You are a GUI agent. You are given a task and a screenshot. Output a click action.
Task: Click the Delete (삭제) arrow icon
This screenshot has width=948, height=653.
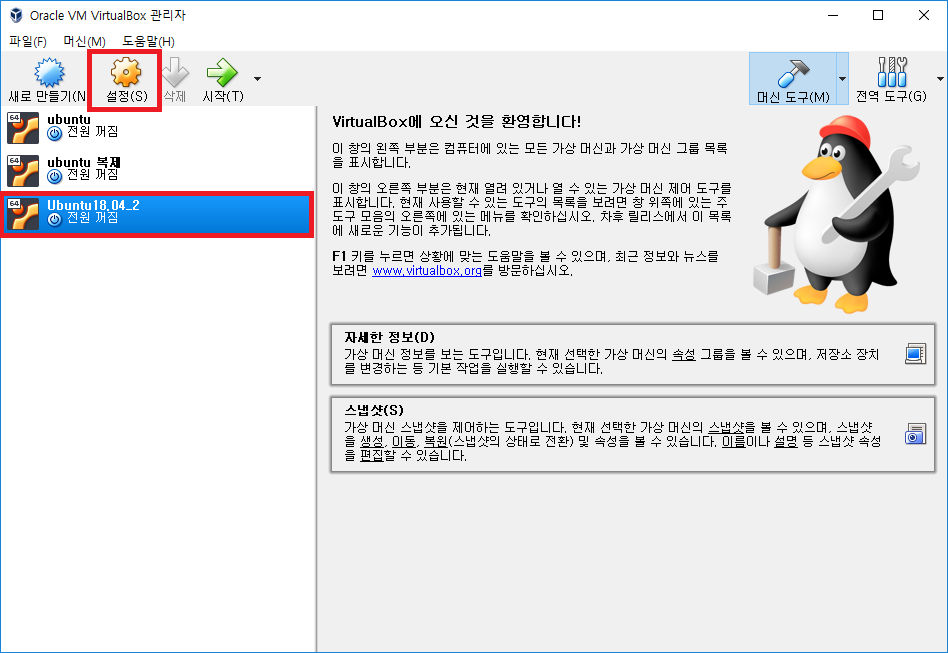[175, 73]
